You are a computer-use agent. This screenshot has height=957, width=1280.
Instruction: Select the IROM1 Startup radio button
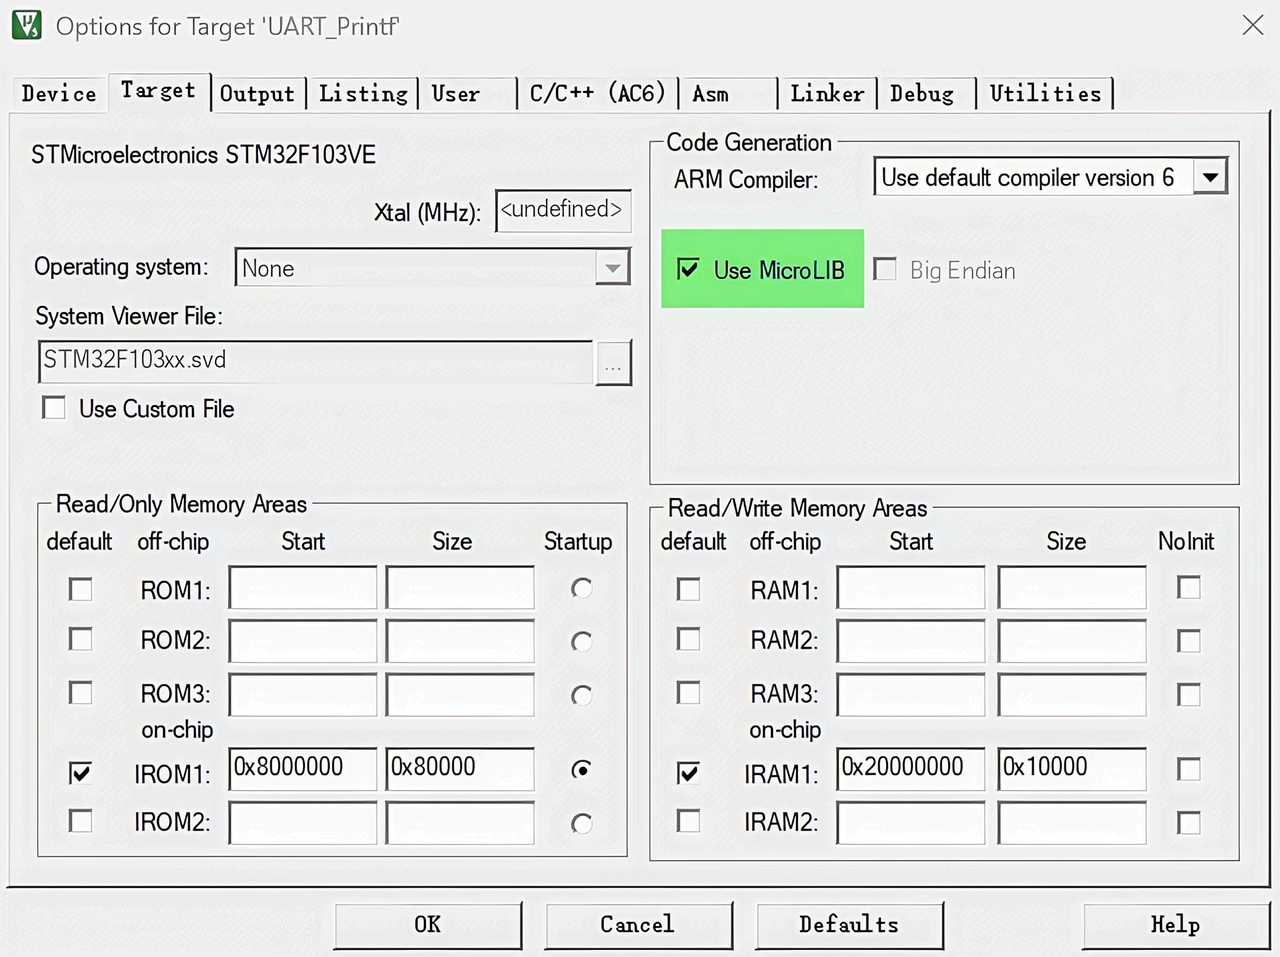click(581, 769)
